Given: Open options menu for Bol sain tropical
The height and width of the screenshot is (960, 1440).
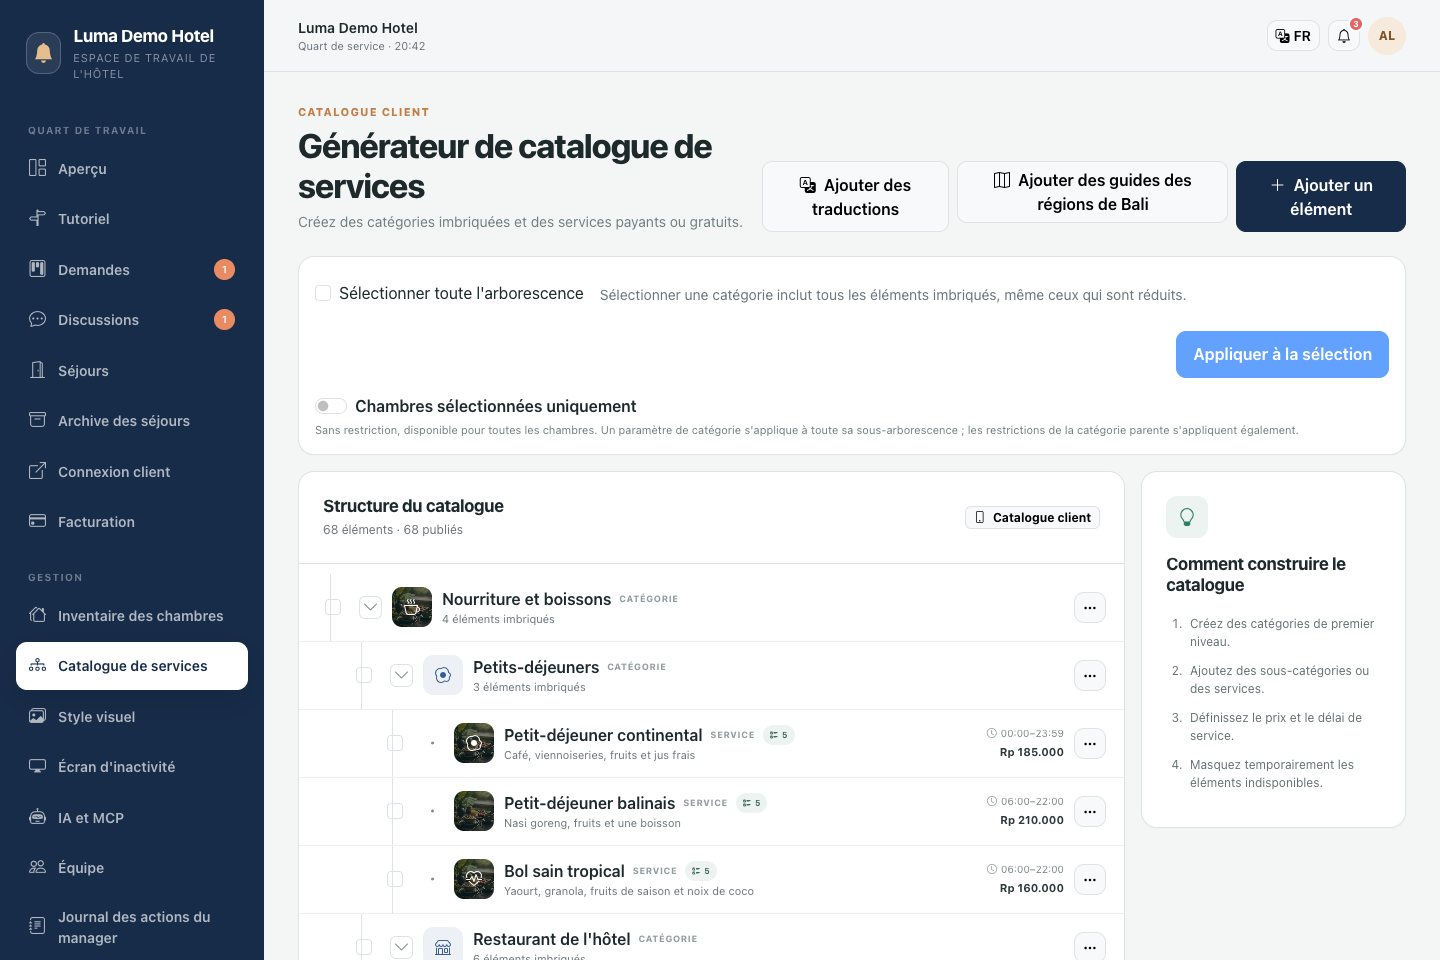Looking at the screenshot, I should pos(1090,879).
